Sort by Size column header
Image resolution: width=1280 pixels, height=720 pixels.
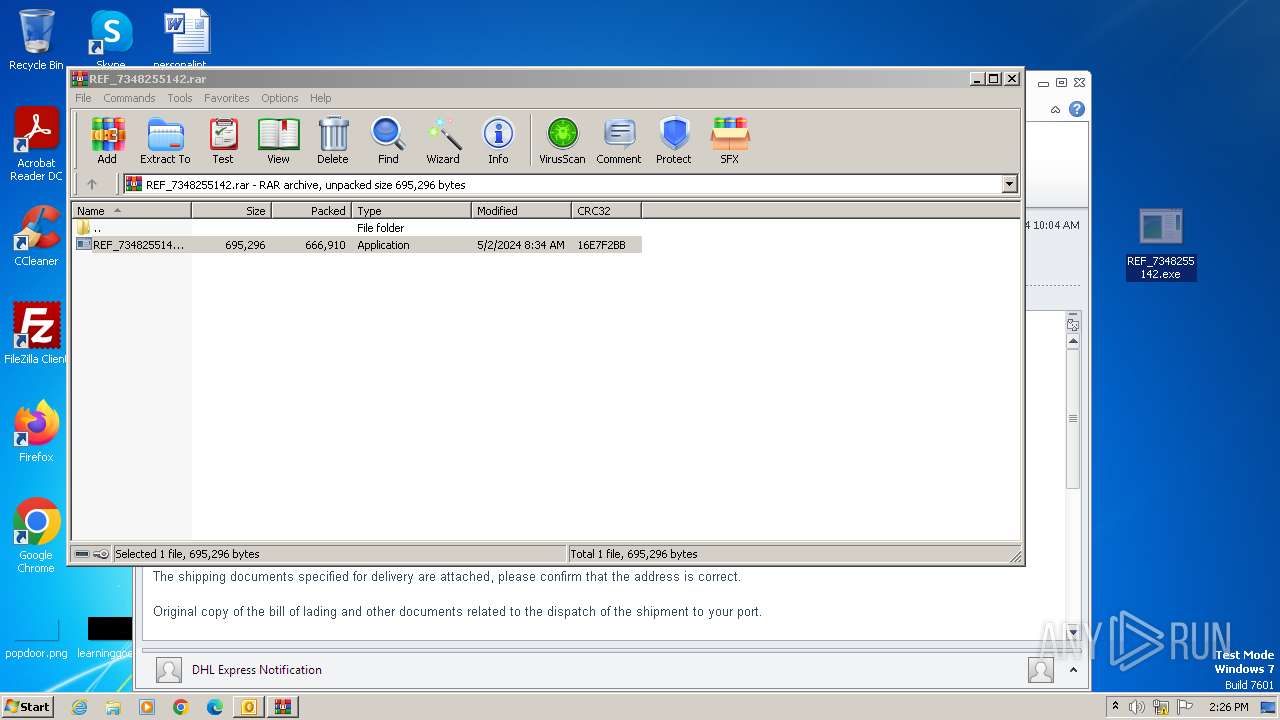231,210
